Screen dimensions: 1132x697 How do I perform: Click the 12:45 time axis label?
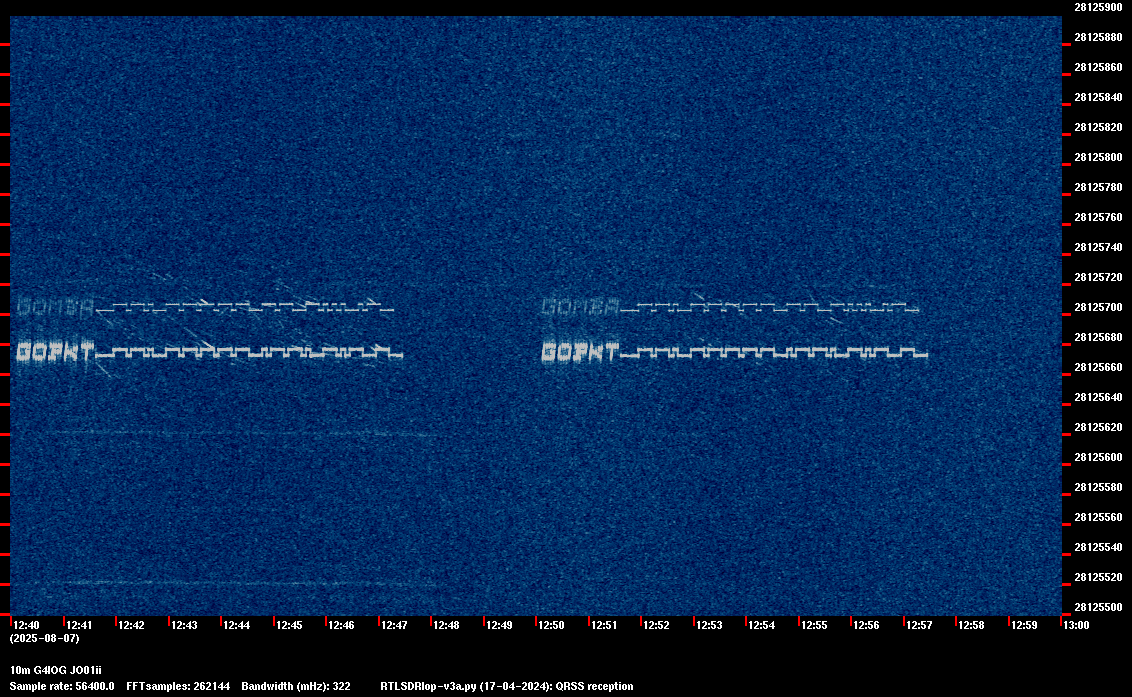(289, 625)
